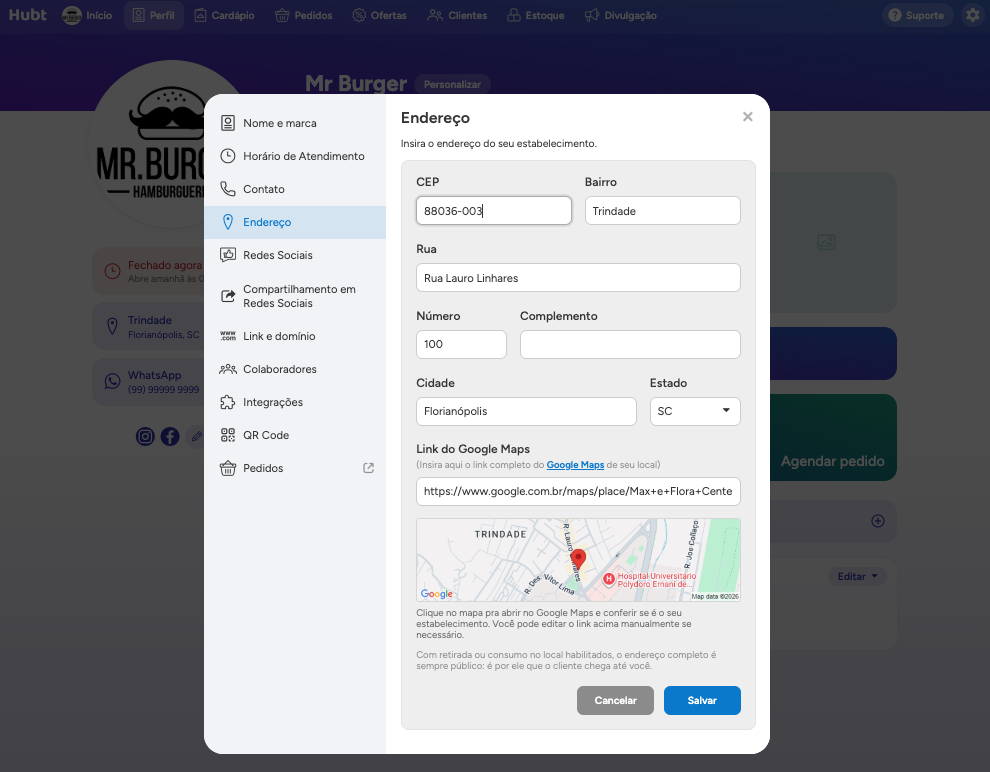Click the empty Complemento field

pos(630,344)
